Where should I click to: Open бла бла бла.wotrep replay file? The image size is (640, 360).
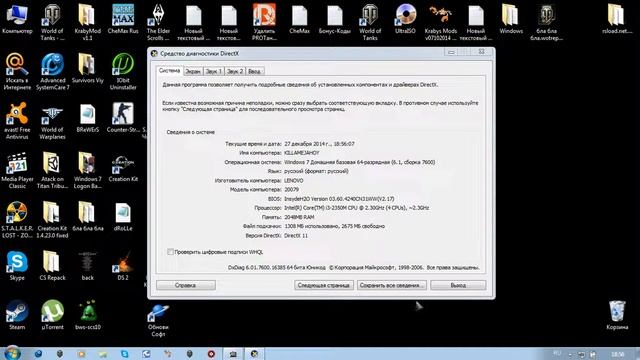[x=547, y=22]
